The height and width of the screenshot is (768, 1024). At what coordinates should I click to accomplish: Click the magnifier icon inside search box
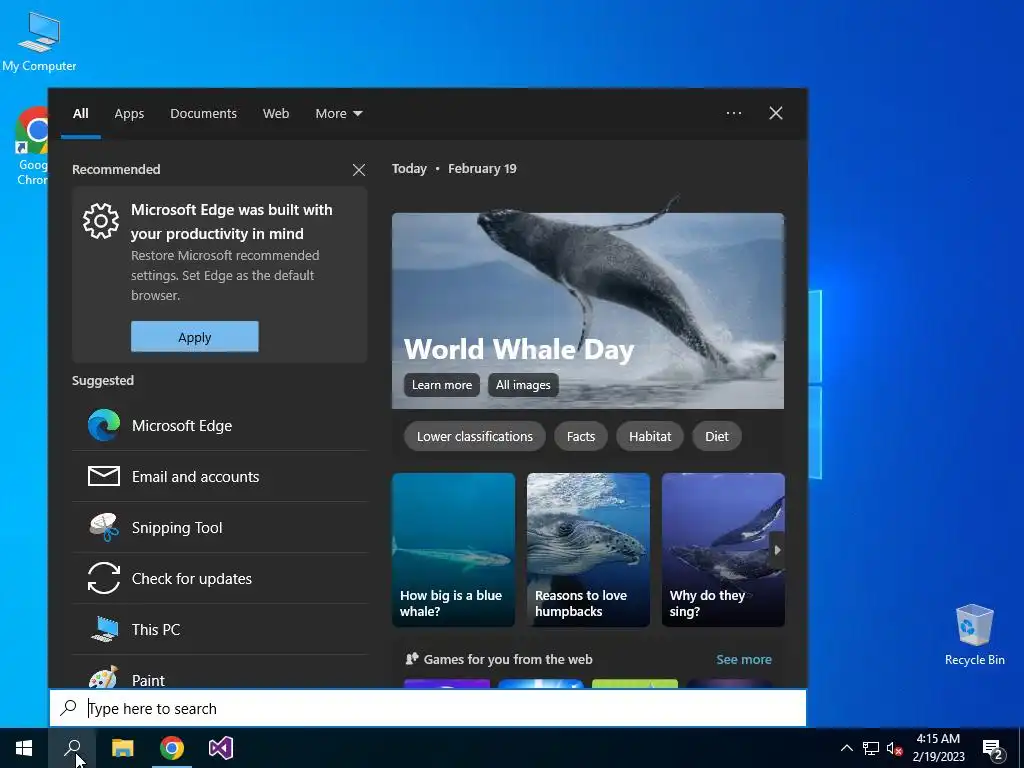coord(69,708)
